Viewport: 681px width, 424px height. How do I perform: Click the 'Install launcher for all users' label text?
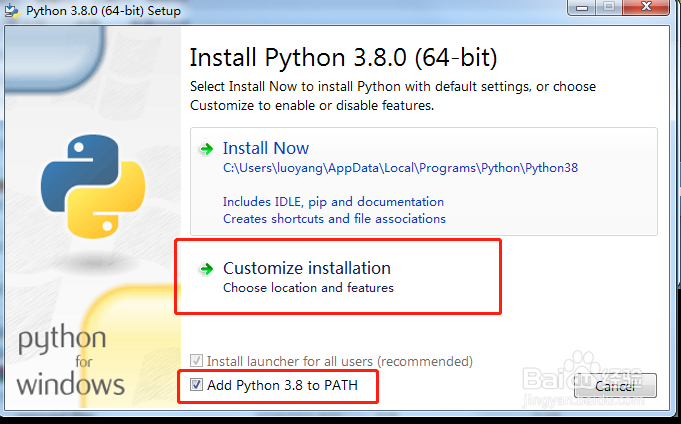point(340,360)
